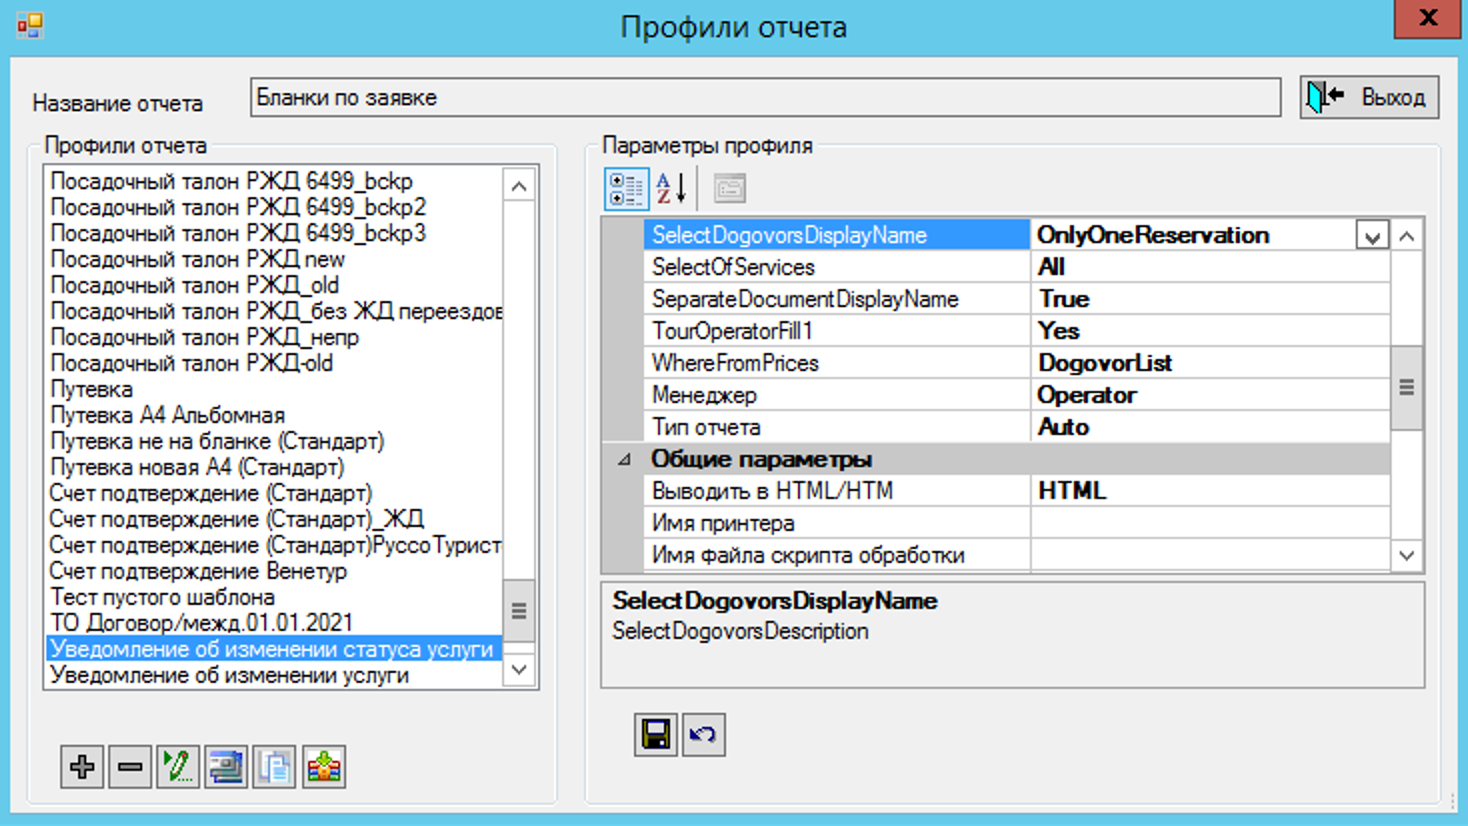Collapse the Общие параметры category
Viewport: 1468px width, 826px height.
(x=624, y=460)
